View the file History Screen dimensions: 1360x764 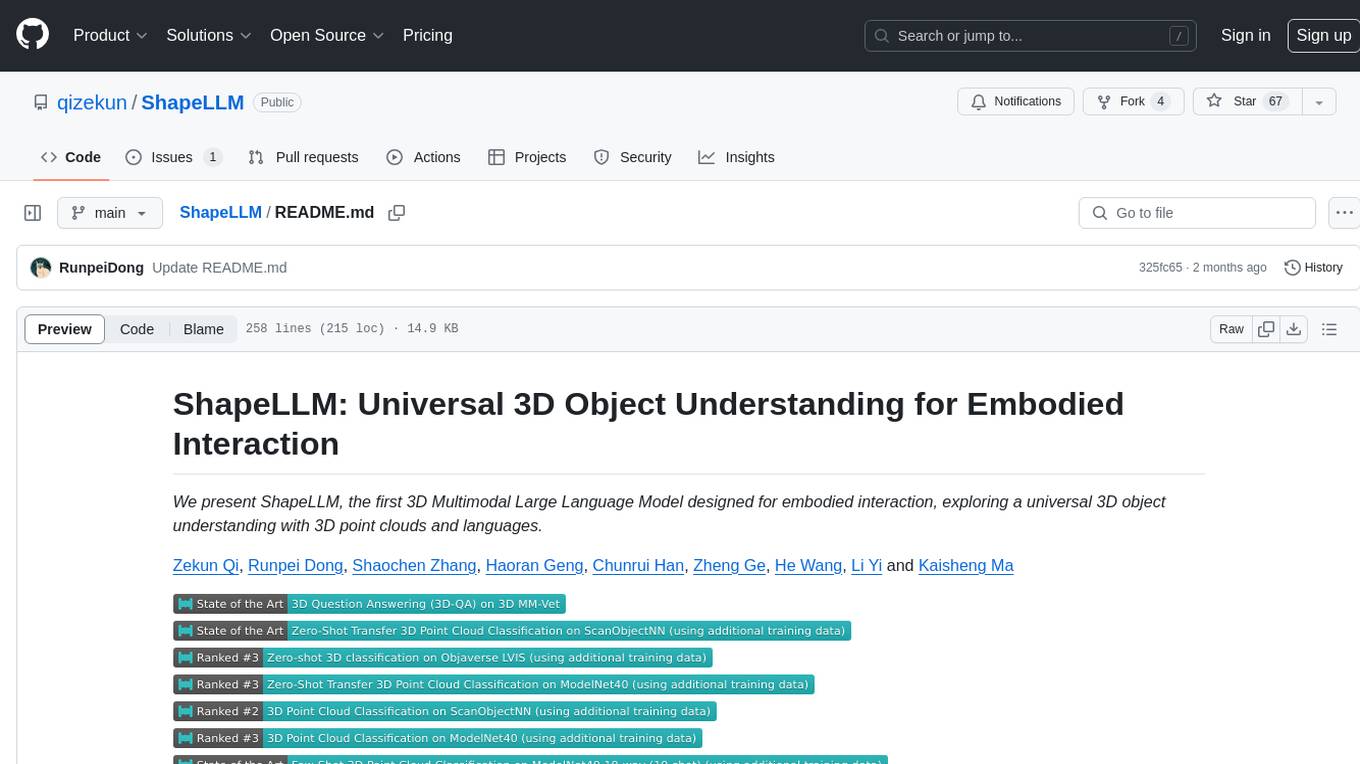pyautogui.click(x=1313, y=268)
